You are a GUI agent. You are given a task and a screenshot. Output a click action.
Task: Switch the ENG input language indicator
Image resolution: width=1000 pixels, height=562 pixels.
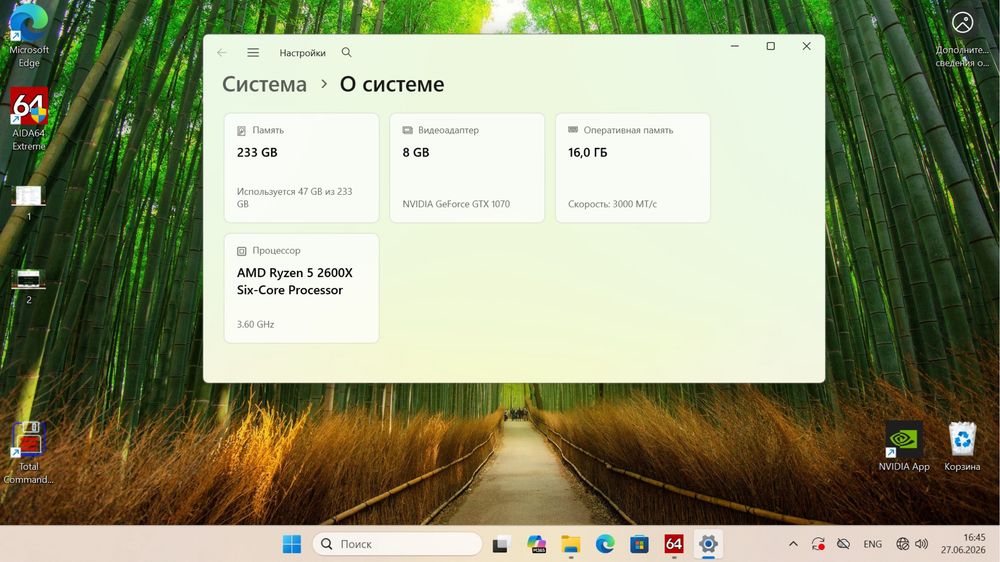(872, 544)
